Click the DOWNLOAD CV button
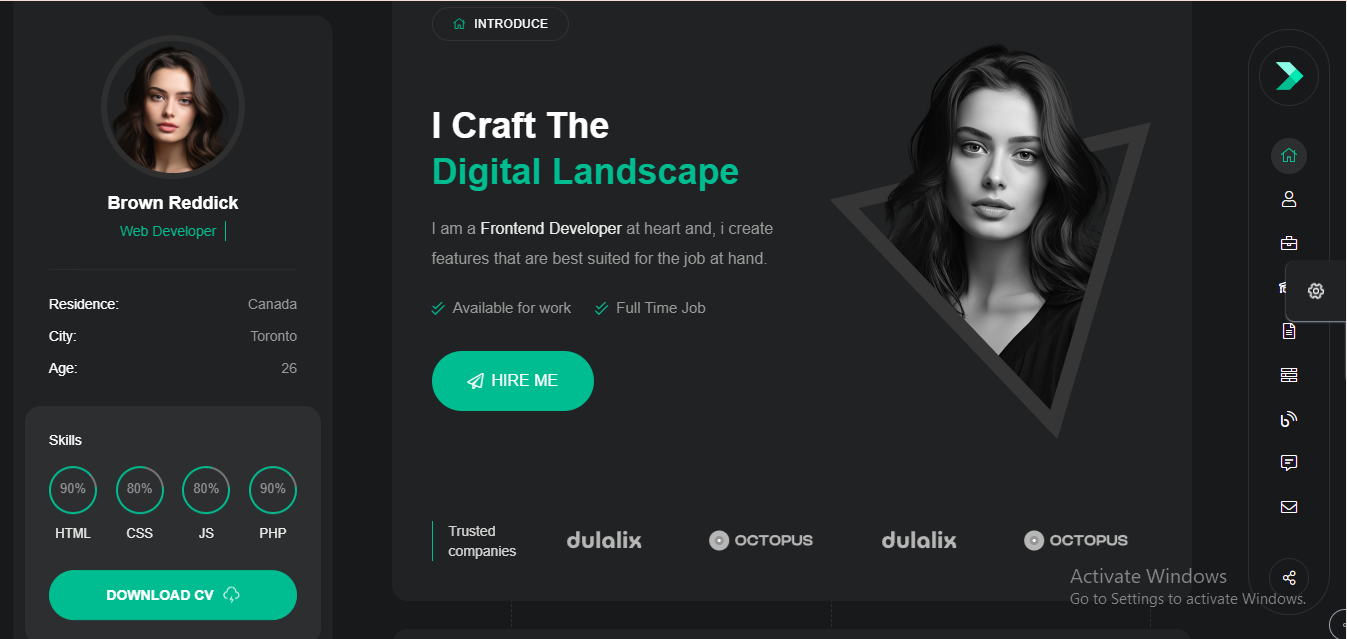 (173, 595)
